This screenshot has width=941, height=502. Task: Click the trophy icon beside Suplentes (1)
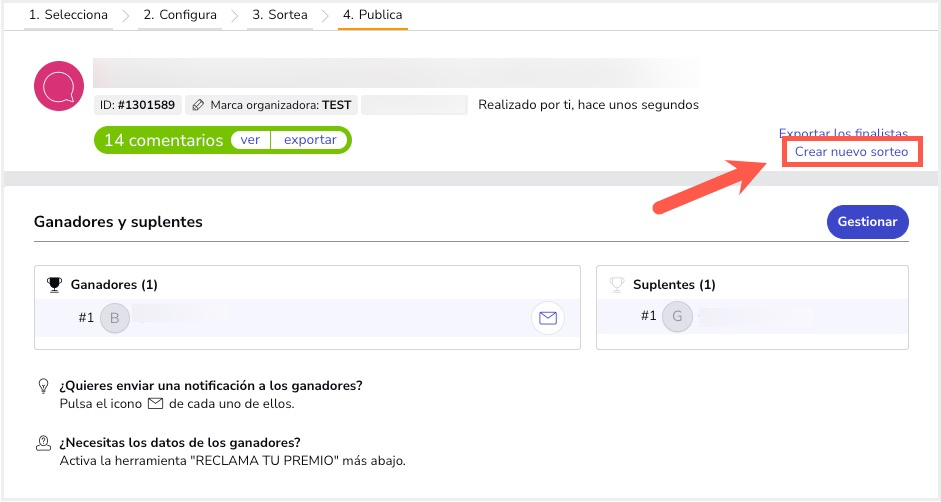pyautogui.click(x=617, y=285)
